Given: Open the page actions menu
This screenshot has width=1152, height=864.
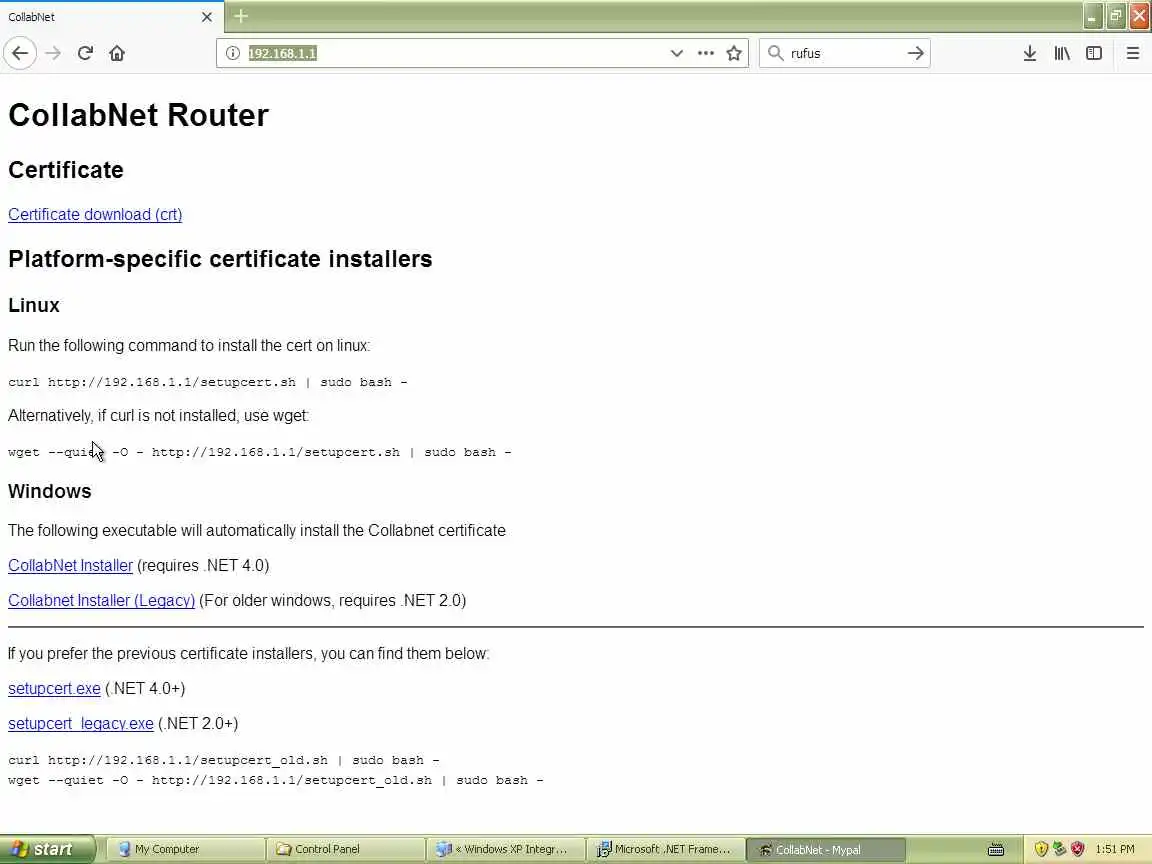Looking at the screenshot, I should tap(705, 53).
